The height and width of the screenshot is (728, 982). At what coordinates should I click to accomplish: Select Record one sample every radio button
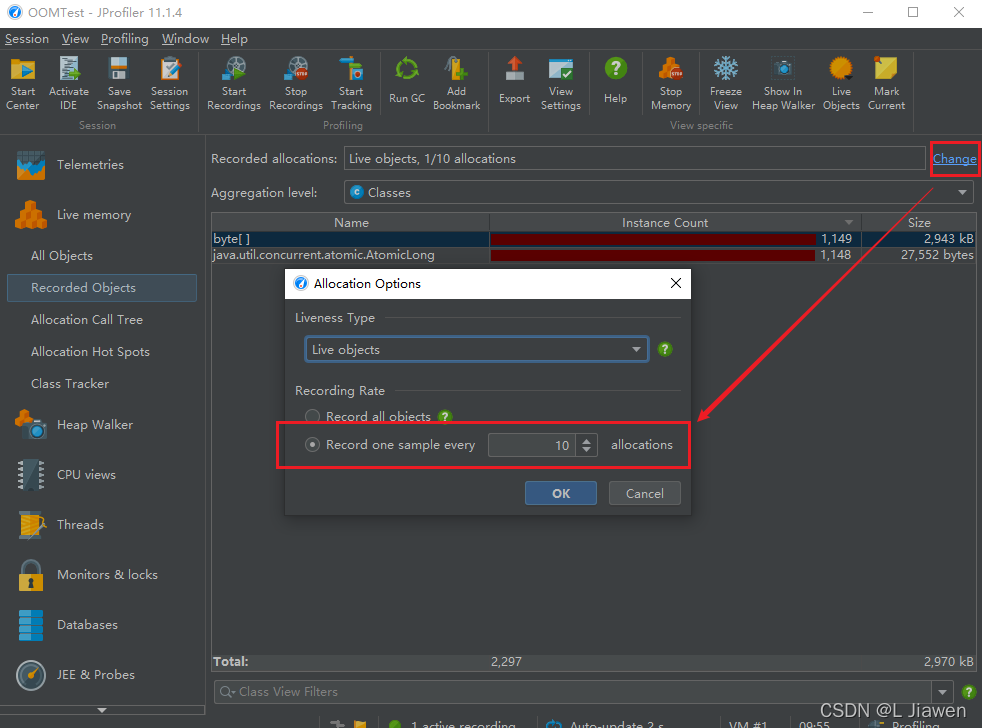[x=312, y=445]
